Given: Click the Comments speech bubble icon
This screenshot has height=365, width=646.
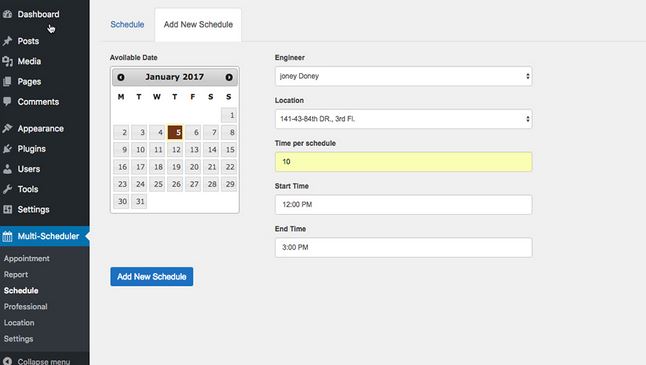Looking at the screenshot, I should point(7,101).
